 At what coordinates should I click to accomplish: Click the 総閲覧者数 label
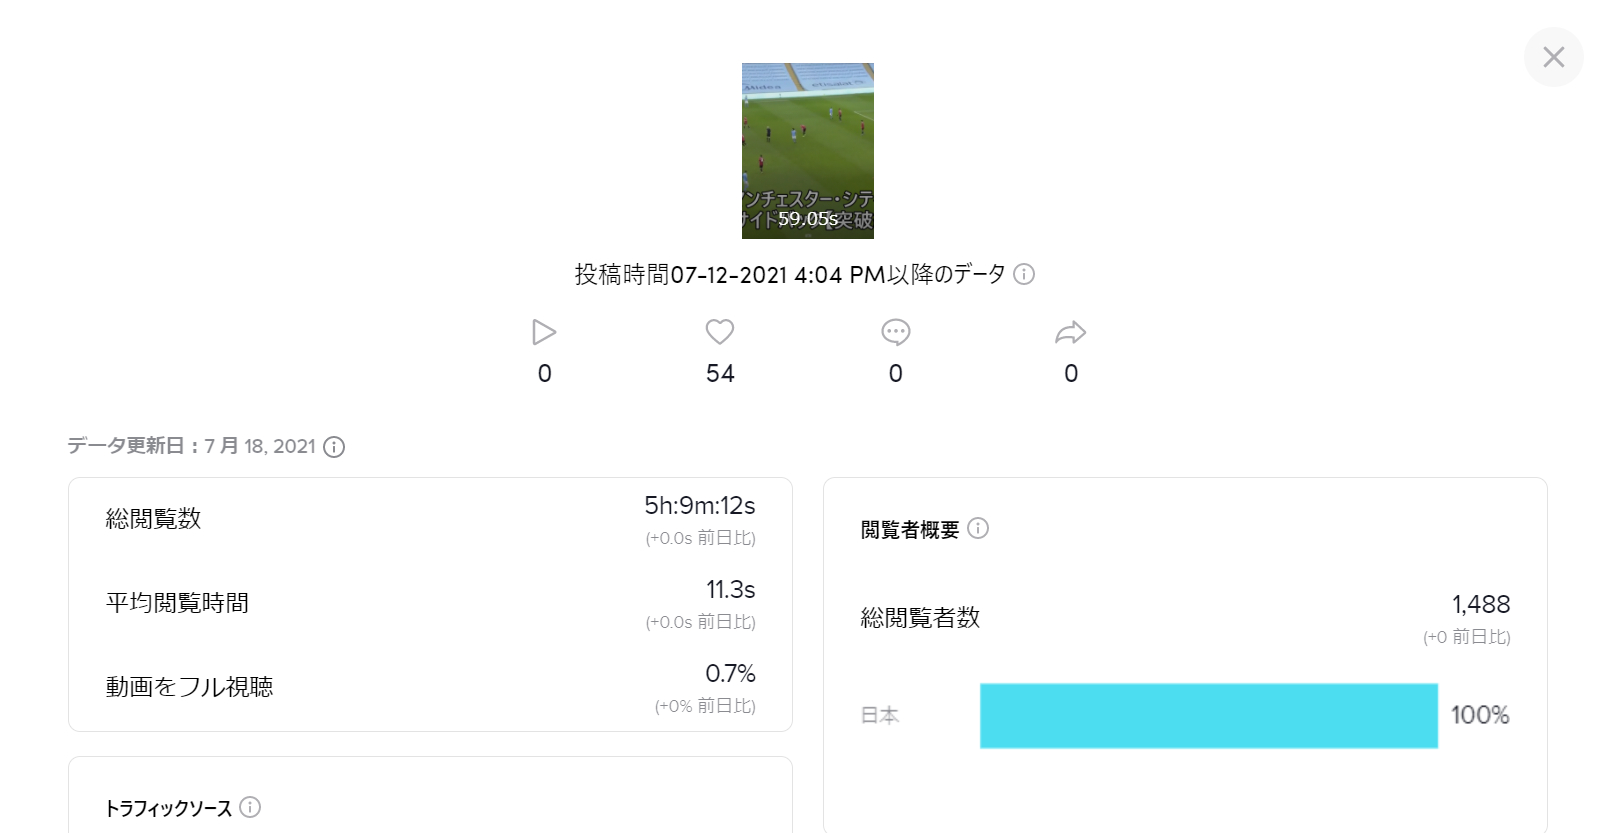920,618
